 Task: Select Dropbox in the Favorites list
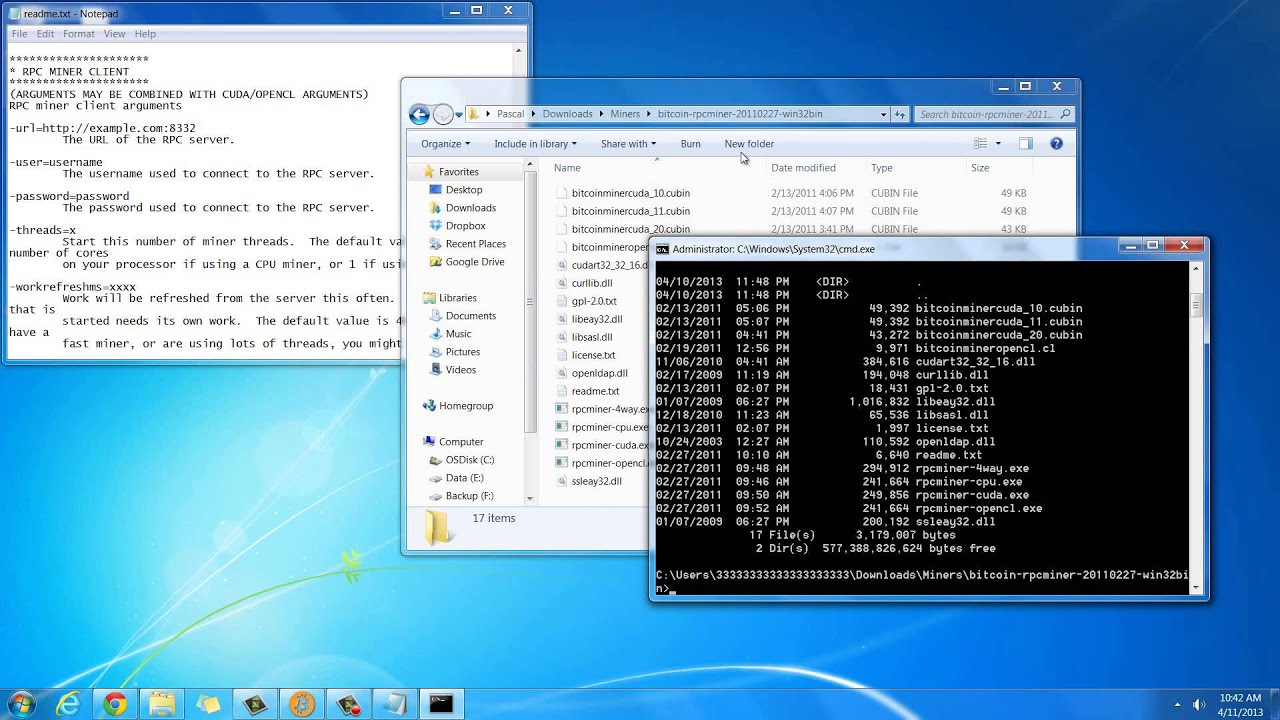click(465, 226)
